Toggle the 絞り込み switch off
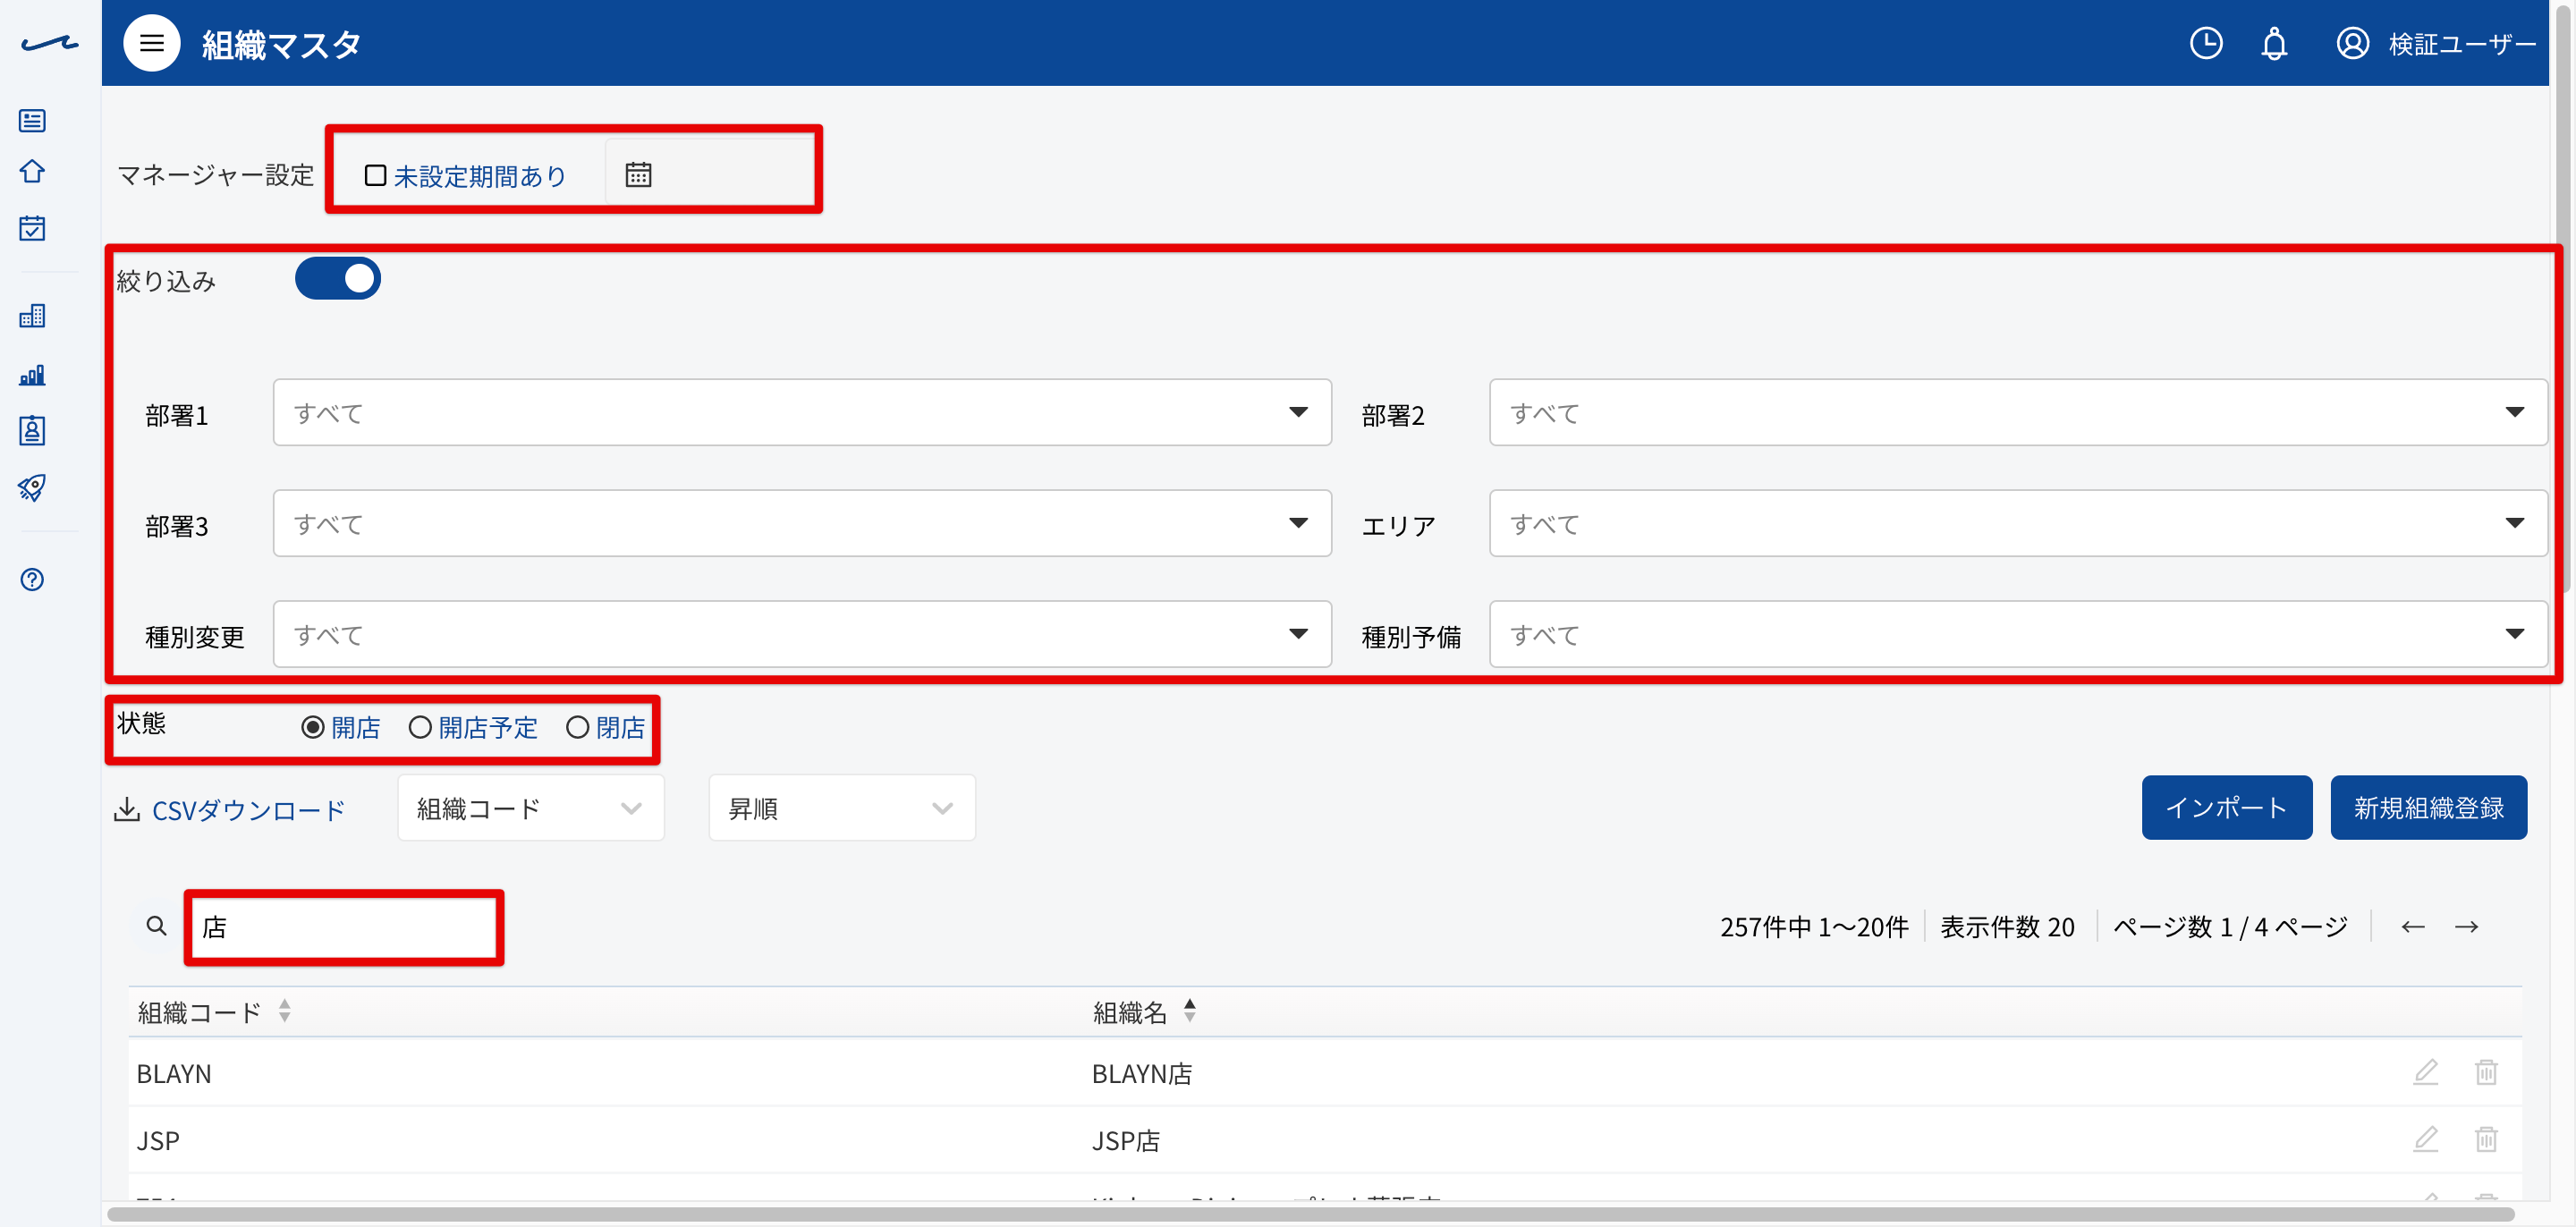 [x=337, y=279]
